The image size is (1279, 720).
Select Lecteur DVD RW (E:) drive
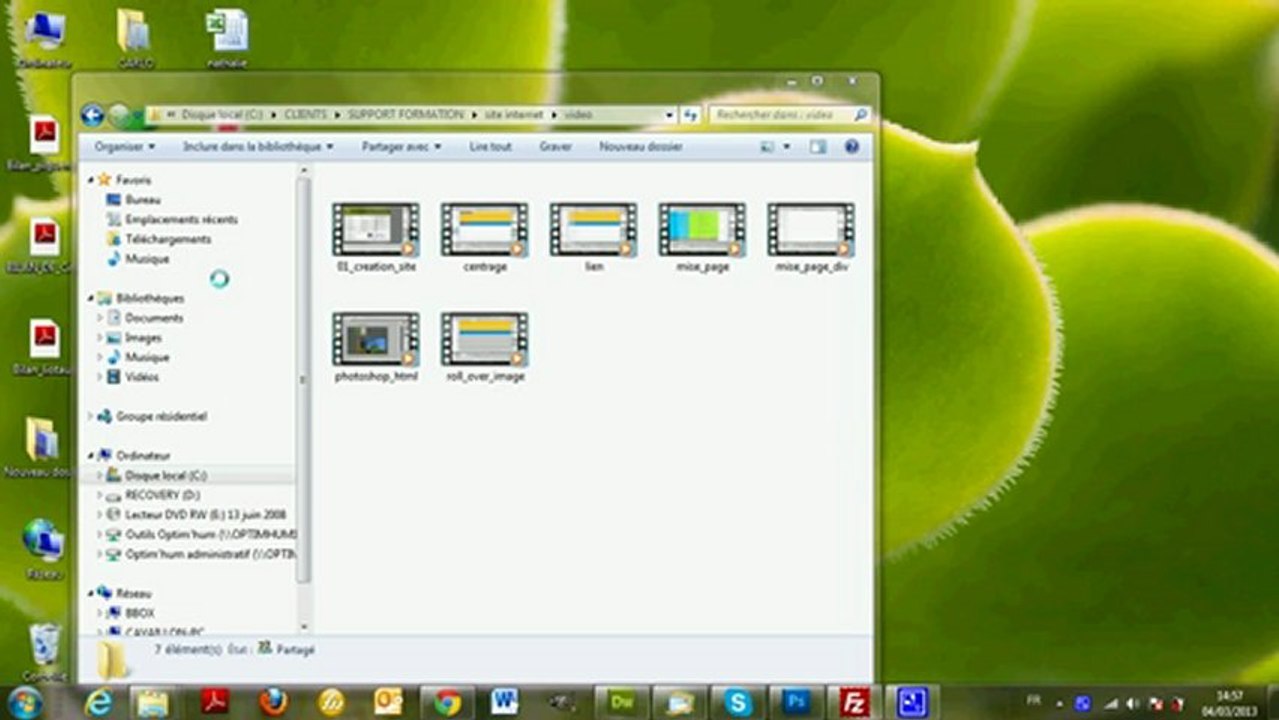(205, 514)
